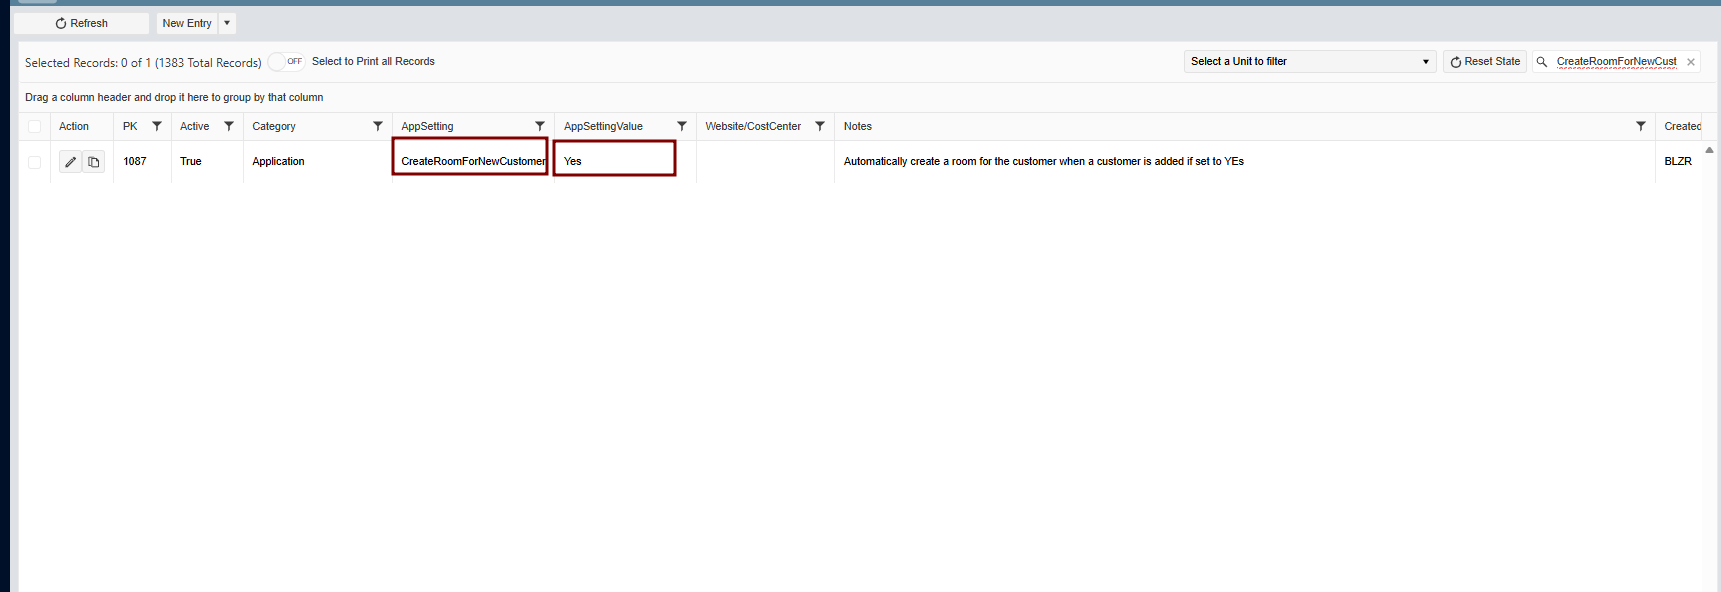Screen dimensions: 1721x592
Task: Select the Created cell BLZR
Action: pos(1678,161)
